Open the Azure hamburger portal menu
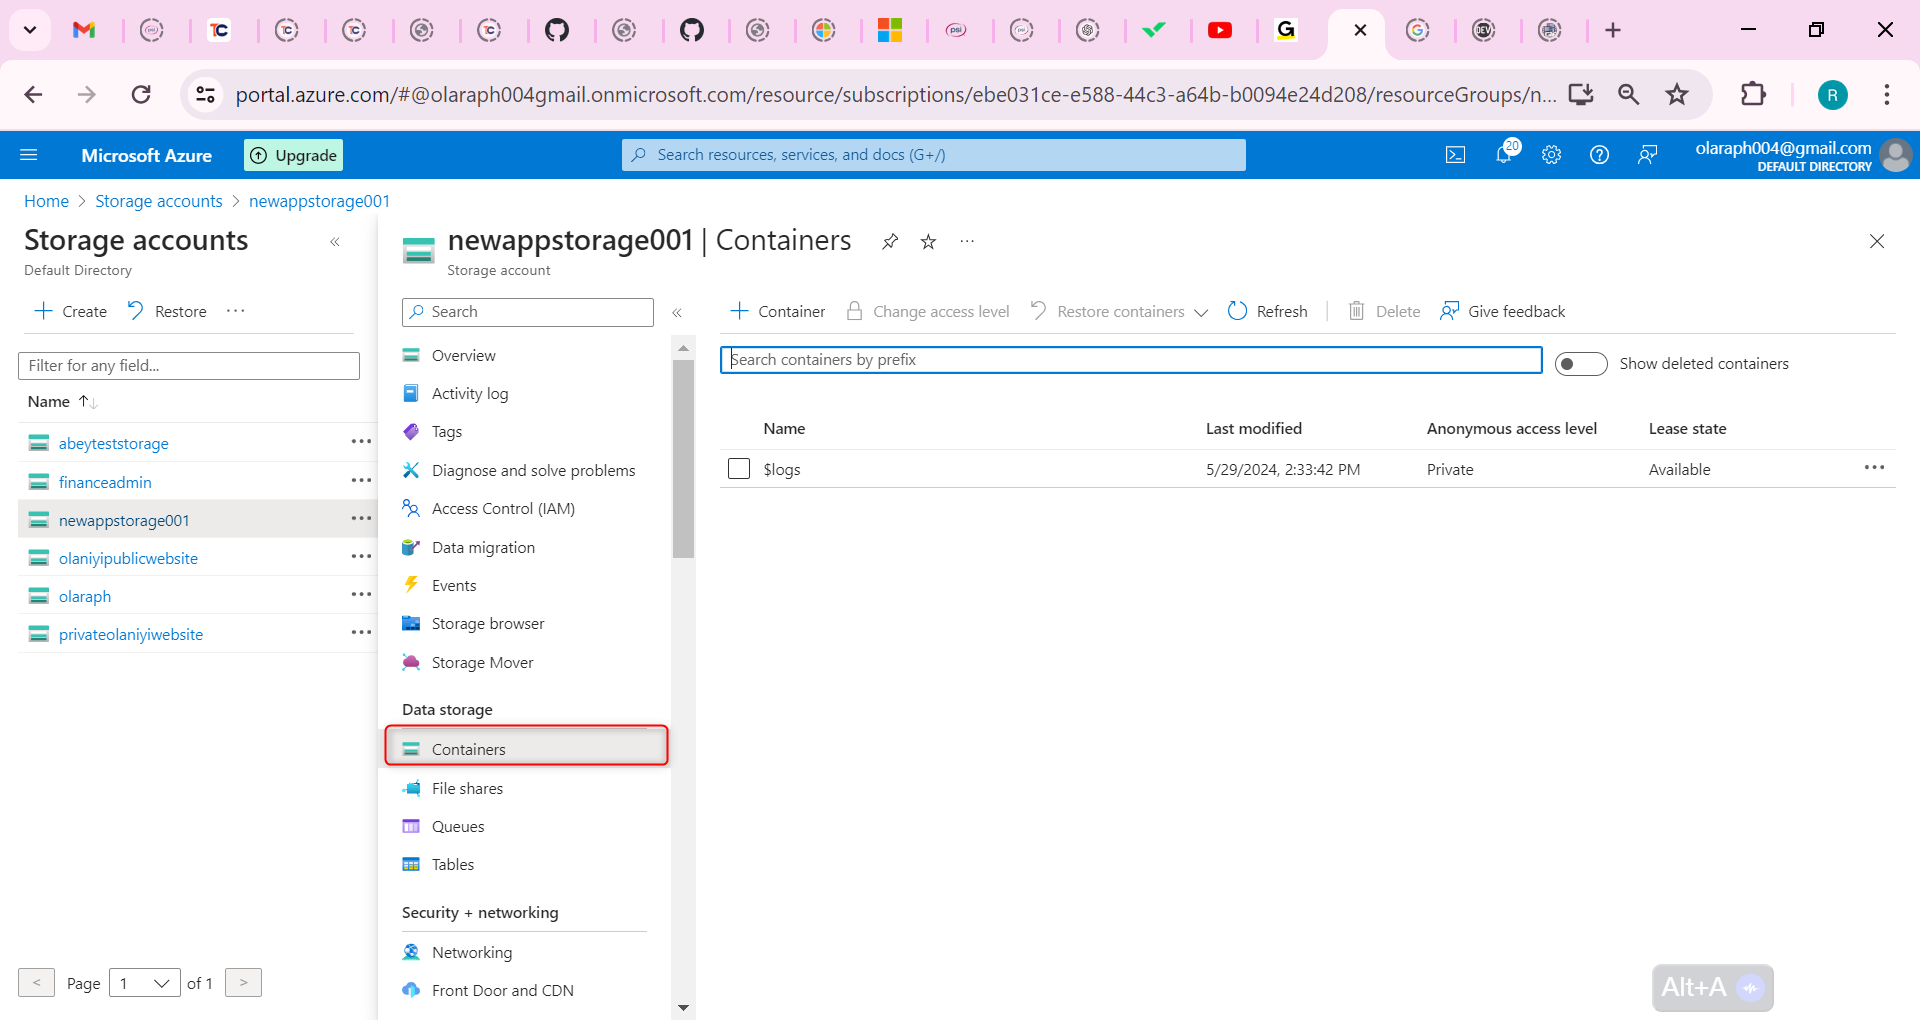The height and width of the screenshot is (1020, 1920). click(x=29, y=155)
